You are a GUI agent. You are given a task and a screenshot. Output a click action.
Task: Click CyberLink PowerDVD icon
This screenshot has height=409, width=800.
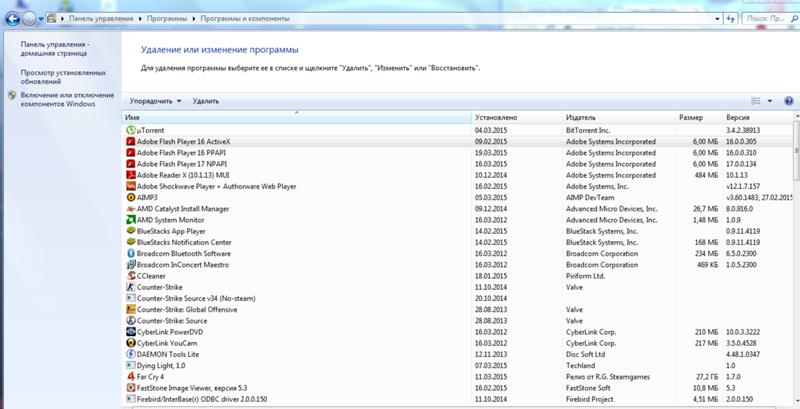point(131,333)
